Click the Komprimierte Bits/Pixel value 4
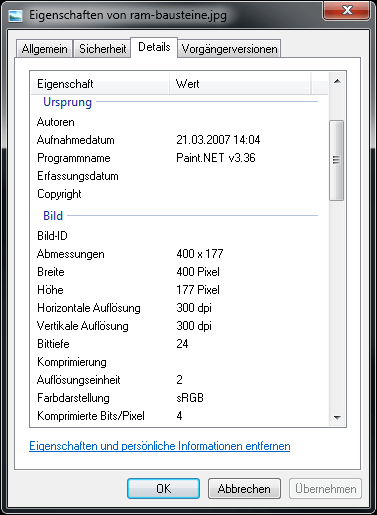Image resolution: width=377 pixels, height=515 pixels. [179, 416]
